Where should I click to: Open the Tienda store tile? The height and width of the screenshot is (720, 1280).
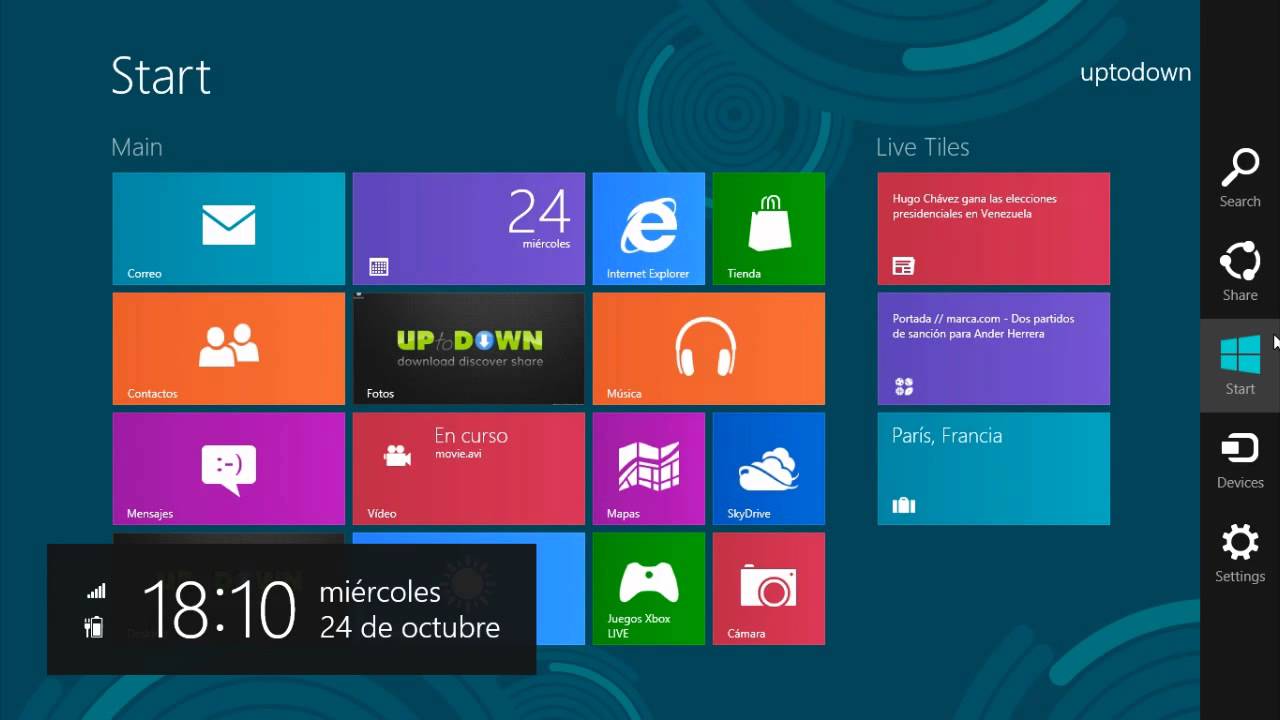(768, 228)
